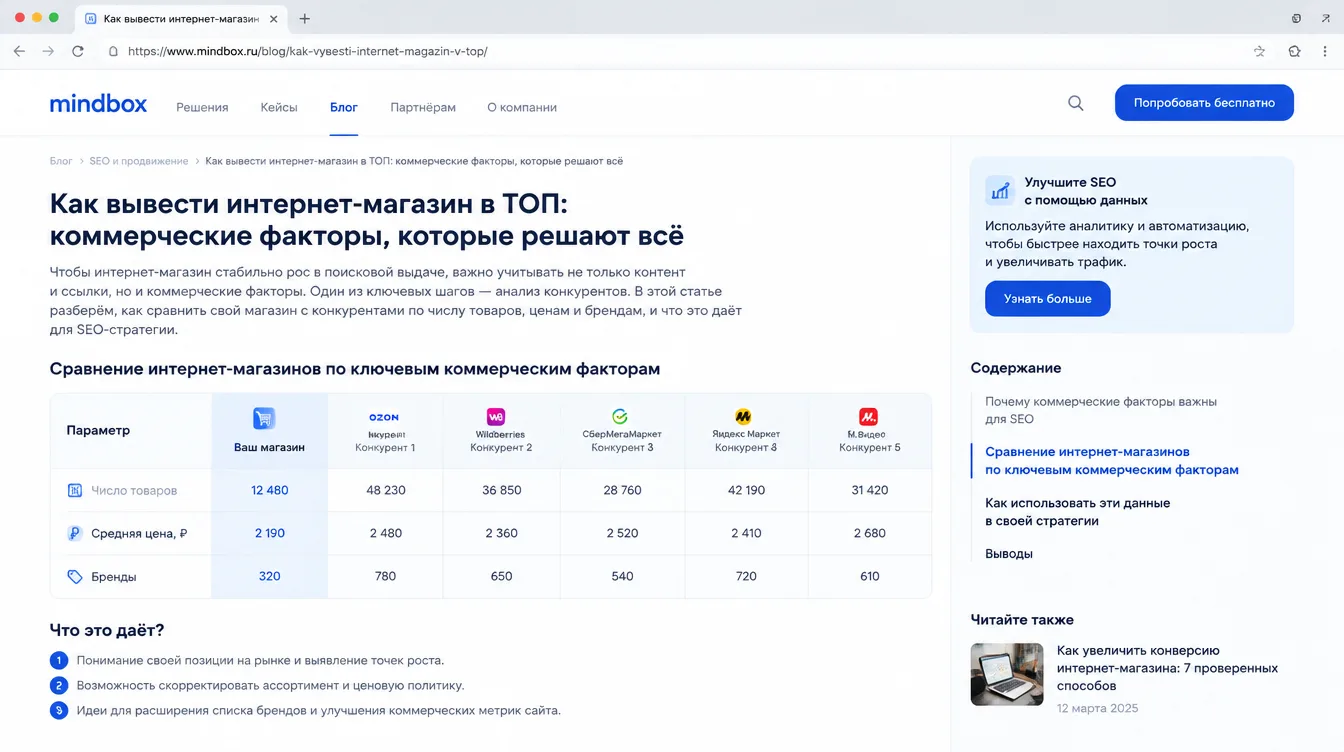Click the icon beside "Число товаров"
The height and width of the screenshot is (752, 1344).
click(x=74, y=490)
